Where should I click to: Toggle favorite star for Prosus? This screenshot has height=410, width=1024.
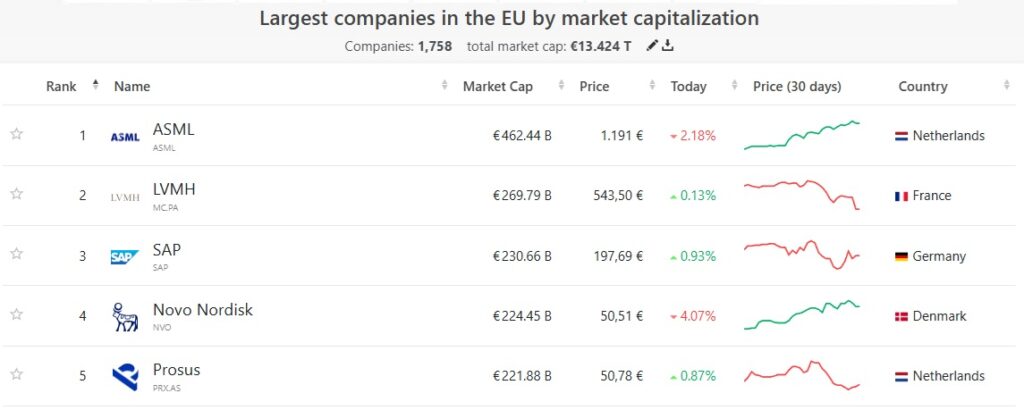(16, 374)
